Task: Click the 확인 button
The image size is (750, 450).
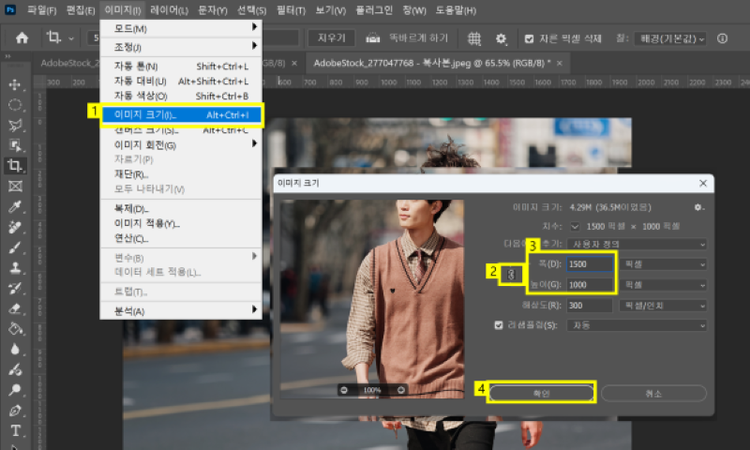Action: point(541,393)
